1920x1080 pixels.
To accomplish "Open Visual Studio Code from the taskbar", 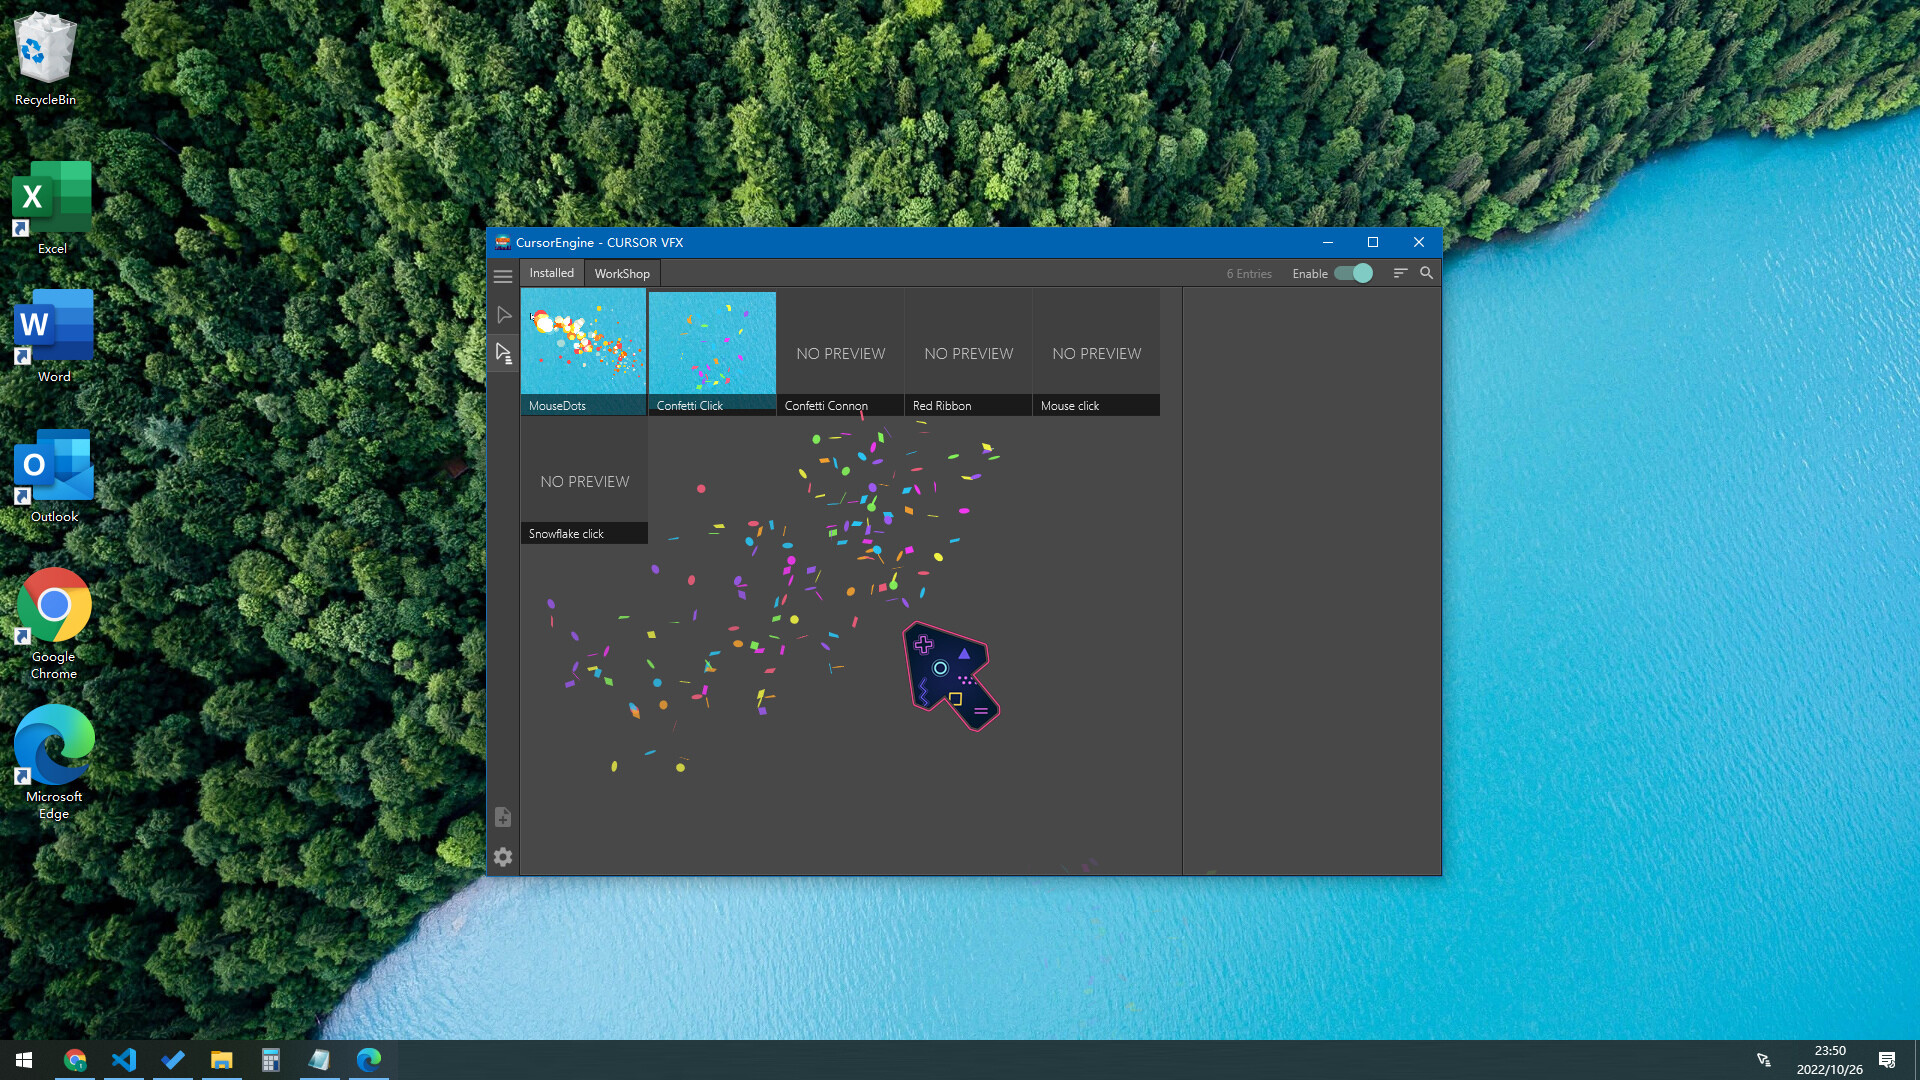I will [124, 1060].
